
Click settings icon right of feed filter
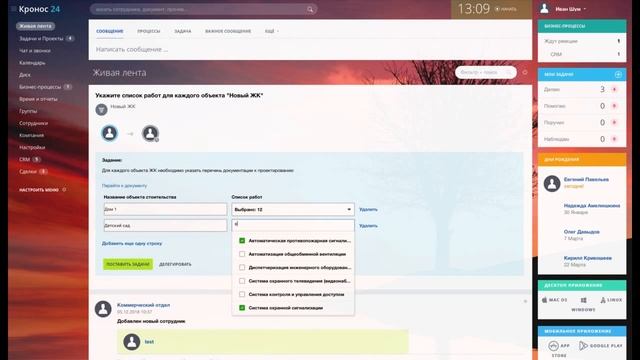(525, 73)
